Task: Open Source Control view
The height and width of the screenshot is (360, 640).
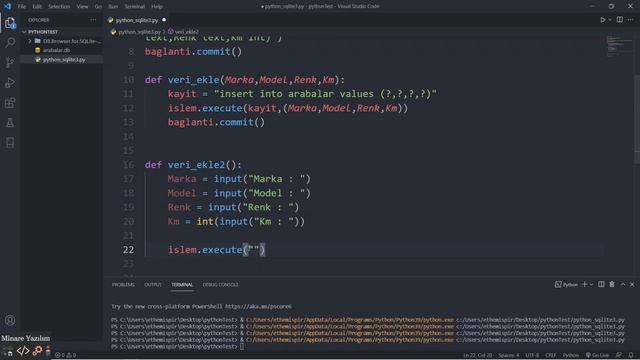Action: [x=10, y=62]
